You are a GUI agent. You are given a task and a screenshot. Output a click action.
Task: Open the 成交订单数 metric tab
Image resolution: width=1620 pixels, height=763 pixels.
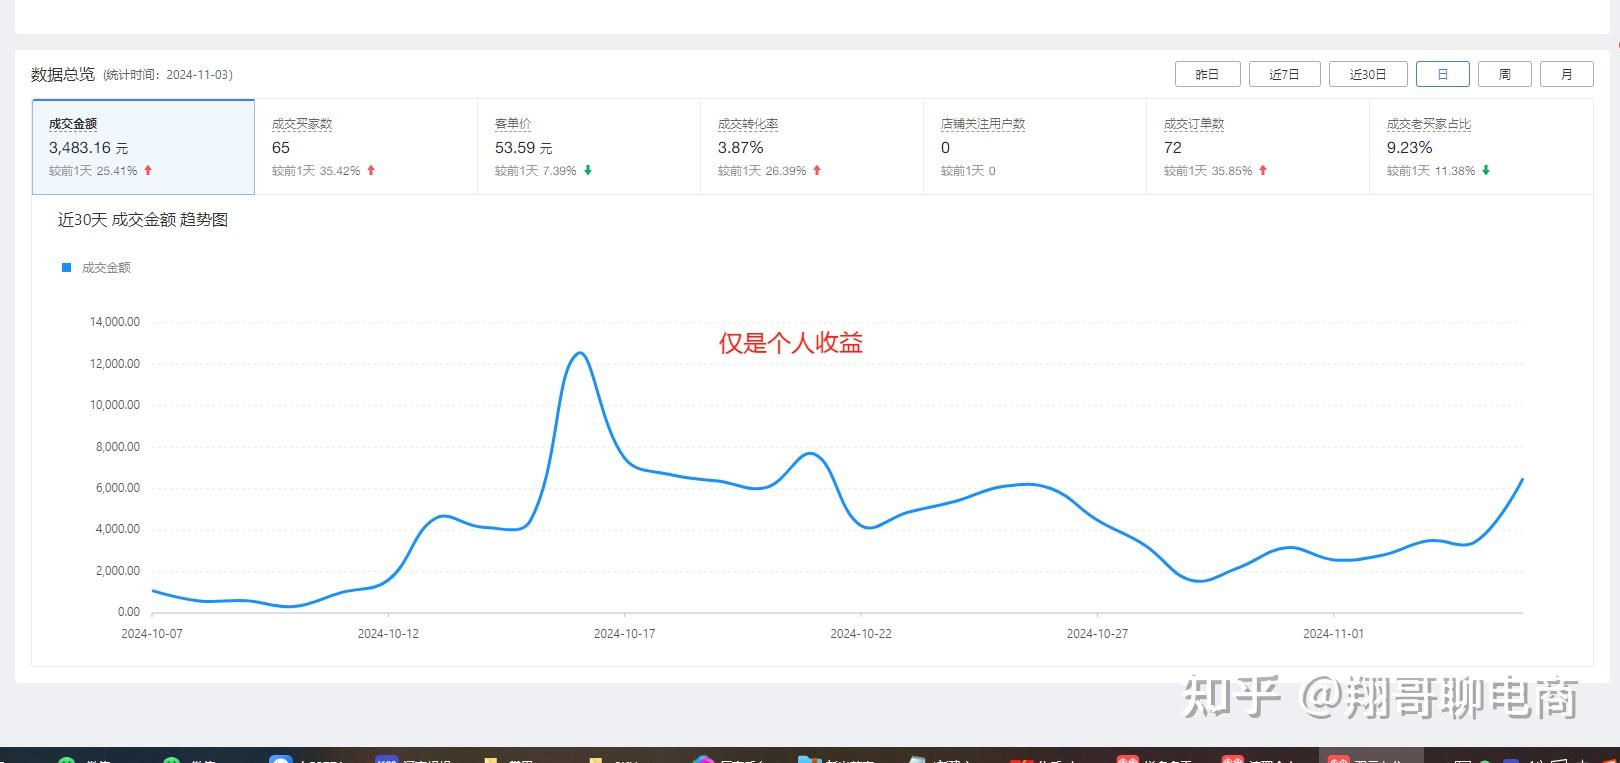(1258, 146)
